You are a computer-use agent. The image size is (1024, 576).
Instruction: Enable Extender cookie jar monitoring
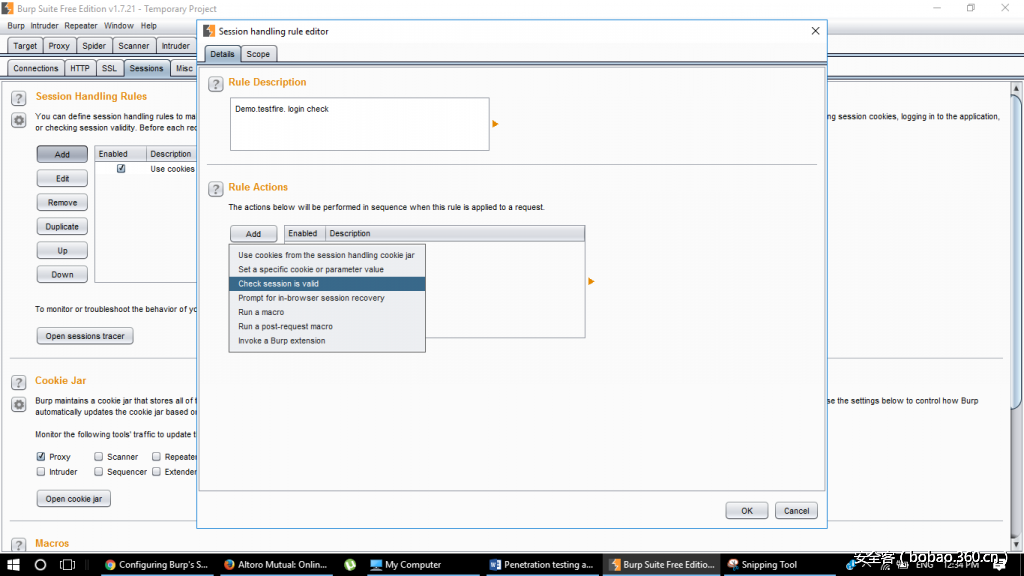coord(156,472)
